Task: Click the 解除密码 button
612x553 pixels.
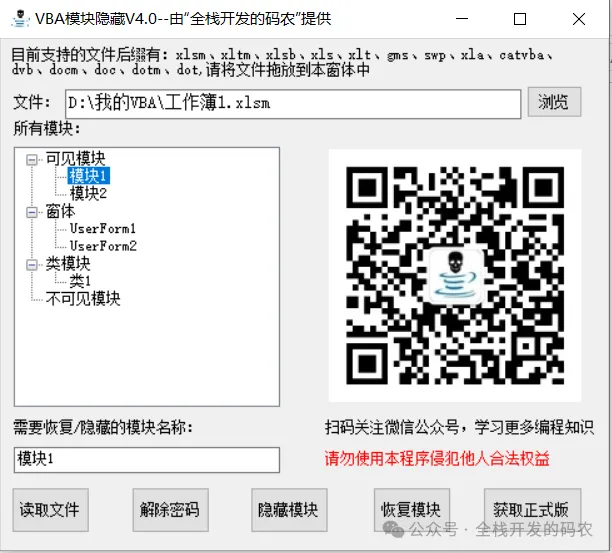Action: [170, 510]
